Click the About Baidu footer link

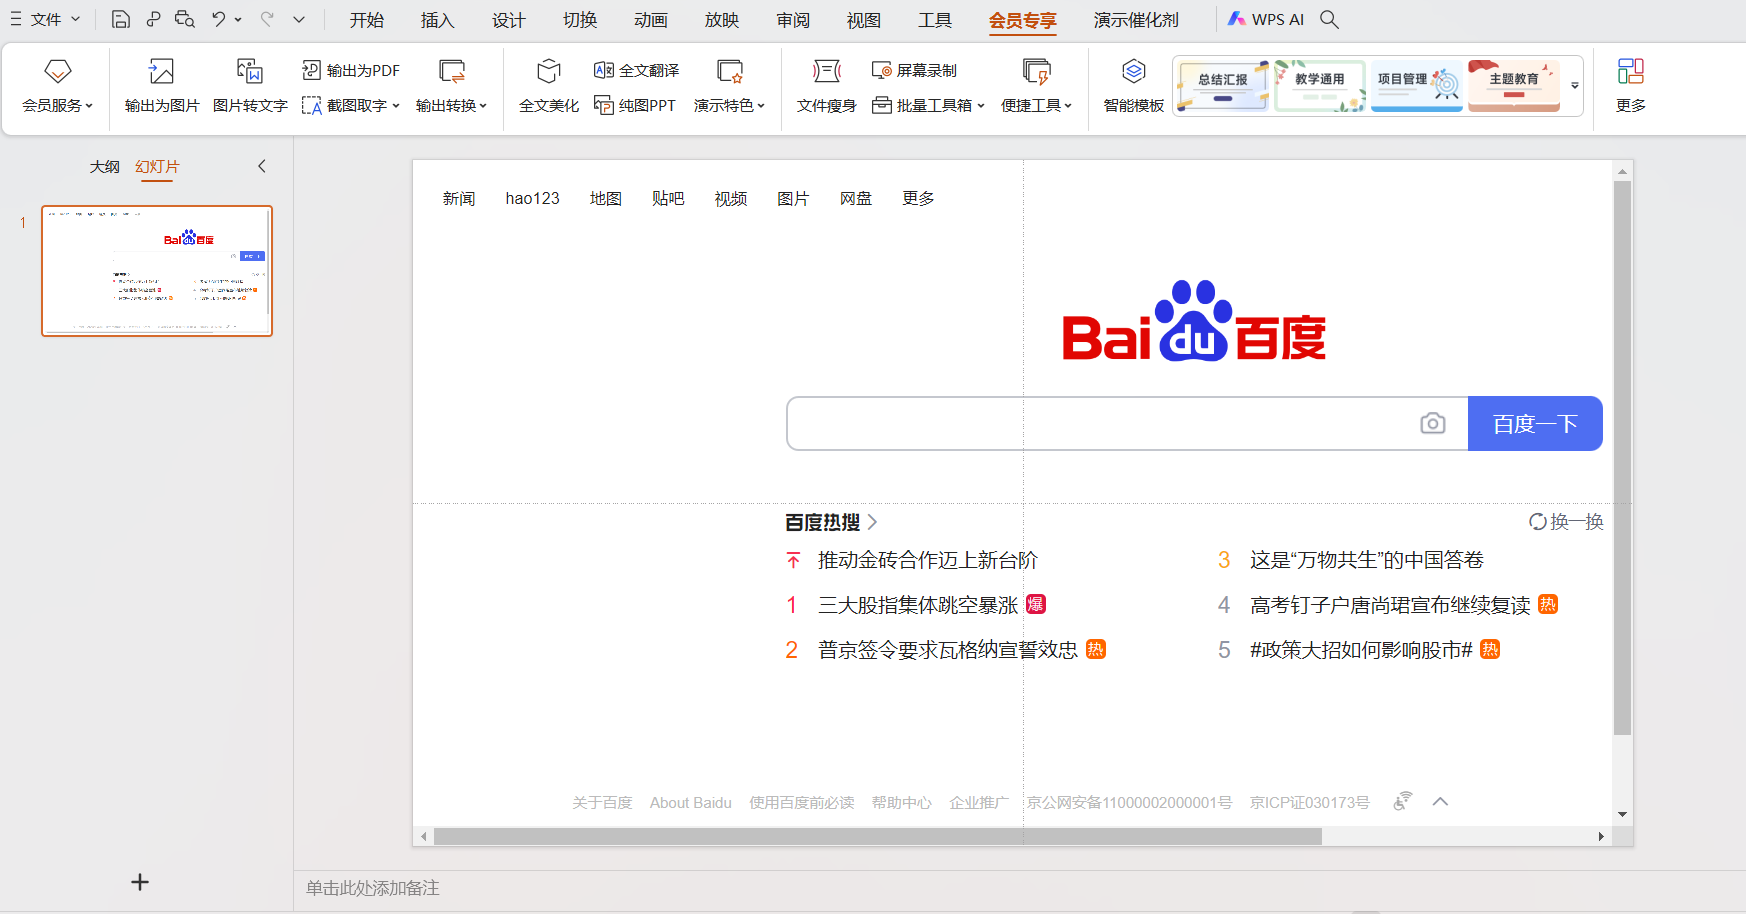[691, 803]
